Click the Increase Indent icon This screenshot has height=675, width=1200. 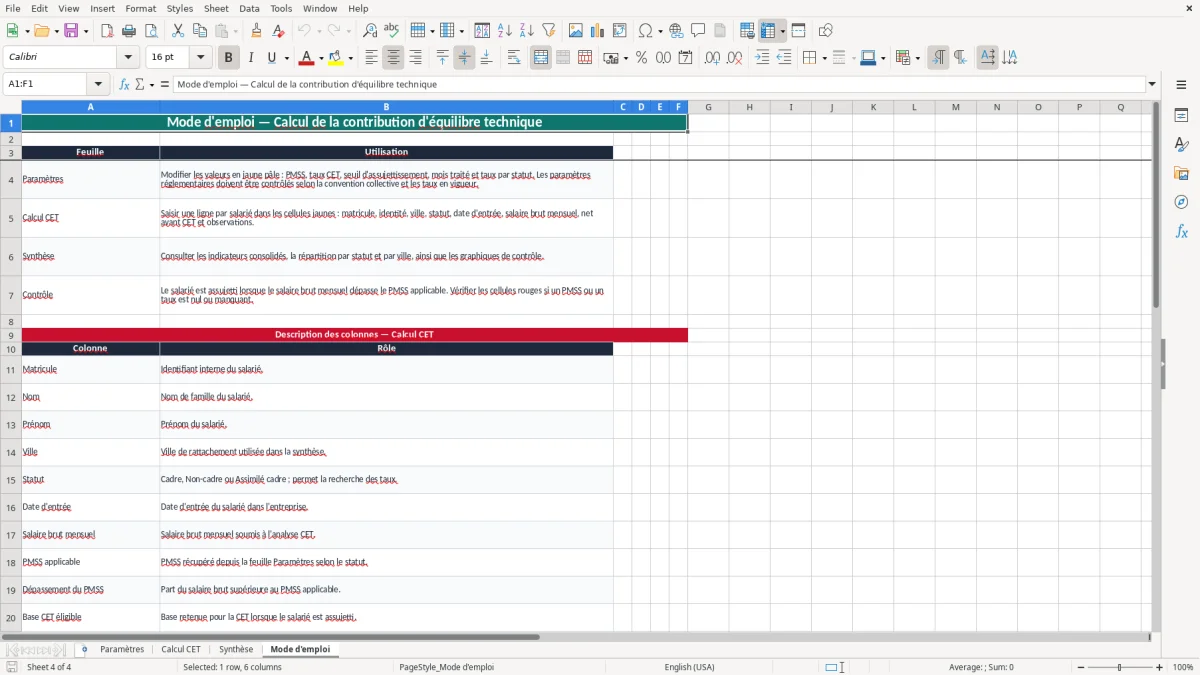pos(762,58)
